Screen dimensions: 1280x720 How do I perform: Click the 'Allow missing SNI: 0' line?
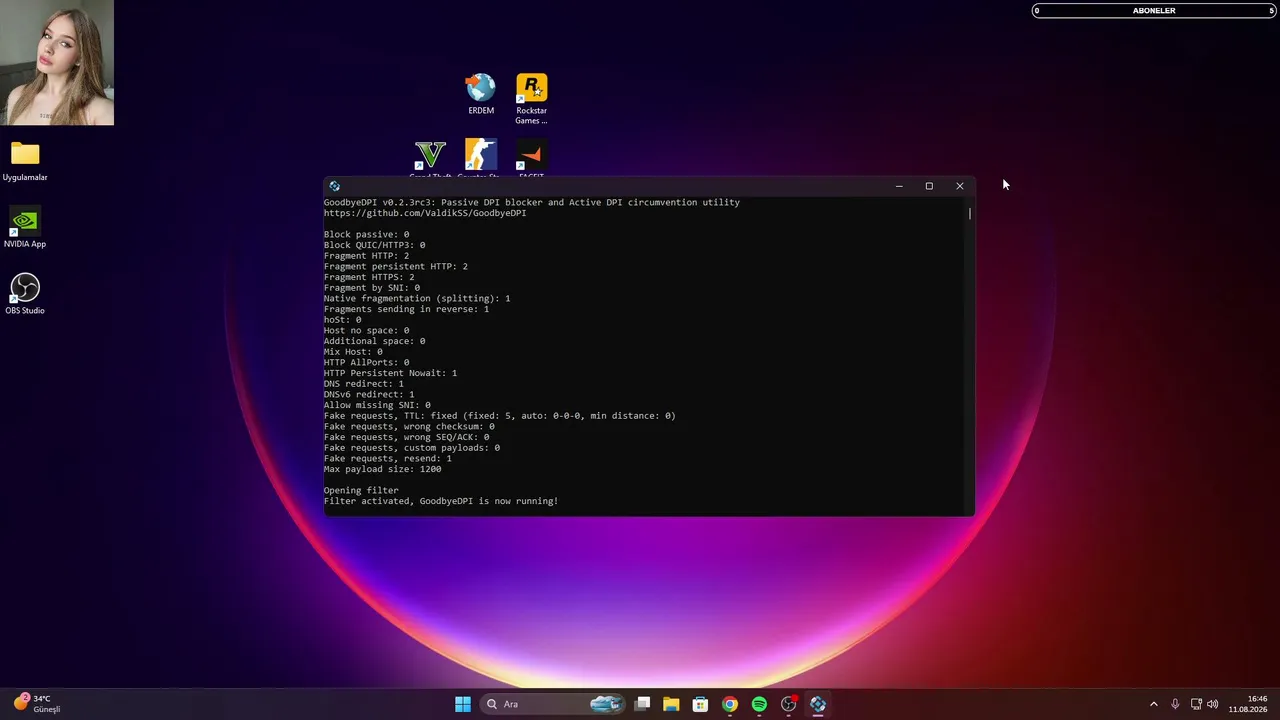point(377,405)
